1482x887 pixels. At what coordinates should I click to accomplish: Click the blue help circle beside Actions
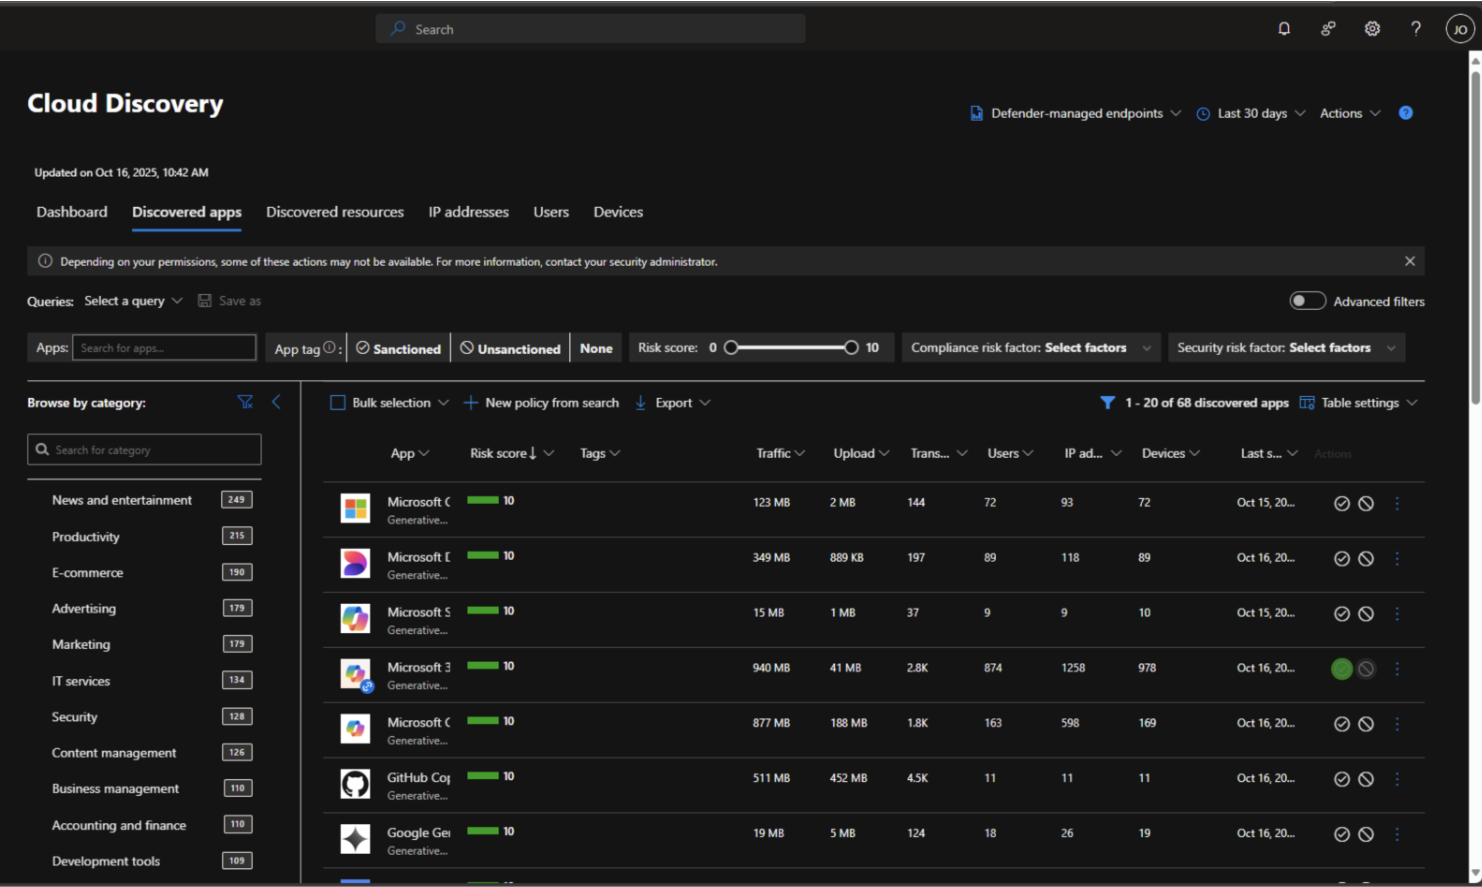pos(1406,113)
